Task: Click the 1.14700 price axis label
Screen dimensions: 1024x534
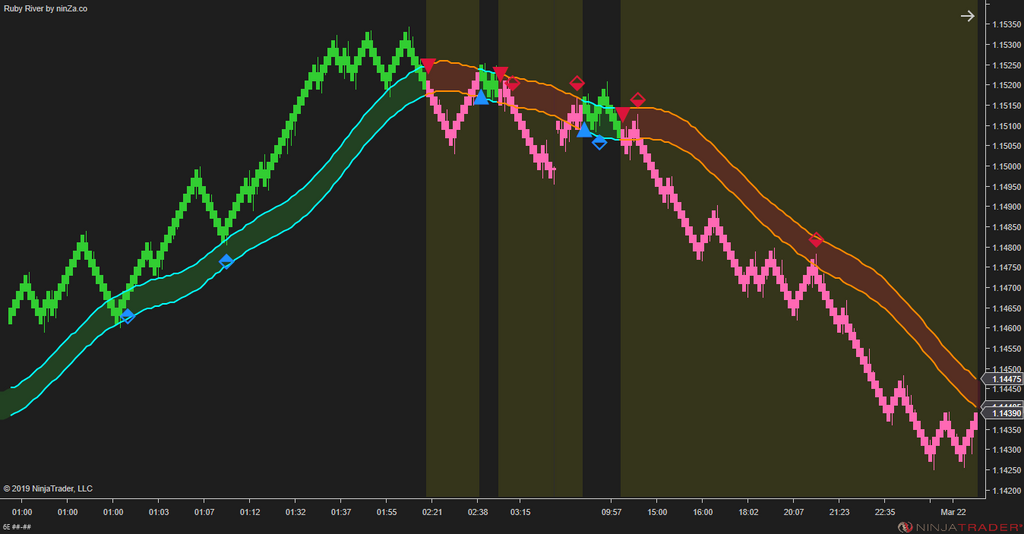Action: point(1006,288)
